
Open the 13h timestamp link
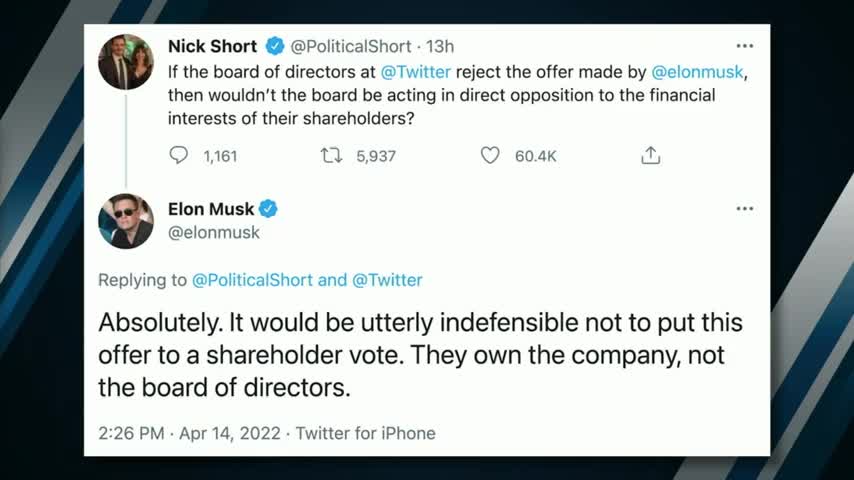440,46
